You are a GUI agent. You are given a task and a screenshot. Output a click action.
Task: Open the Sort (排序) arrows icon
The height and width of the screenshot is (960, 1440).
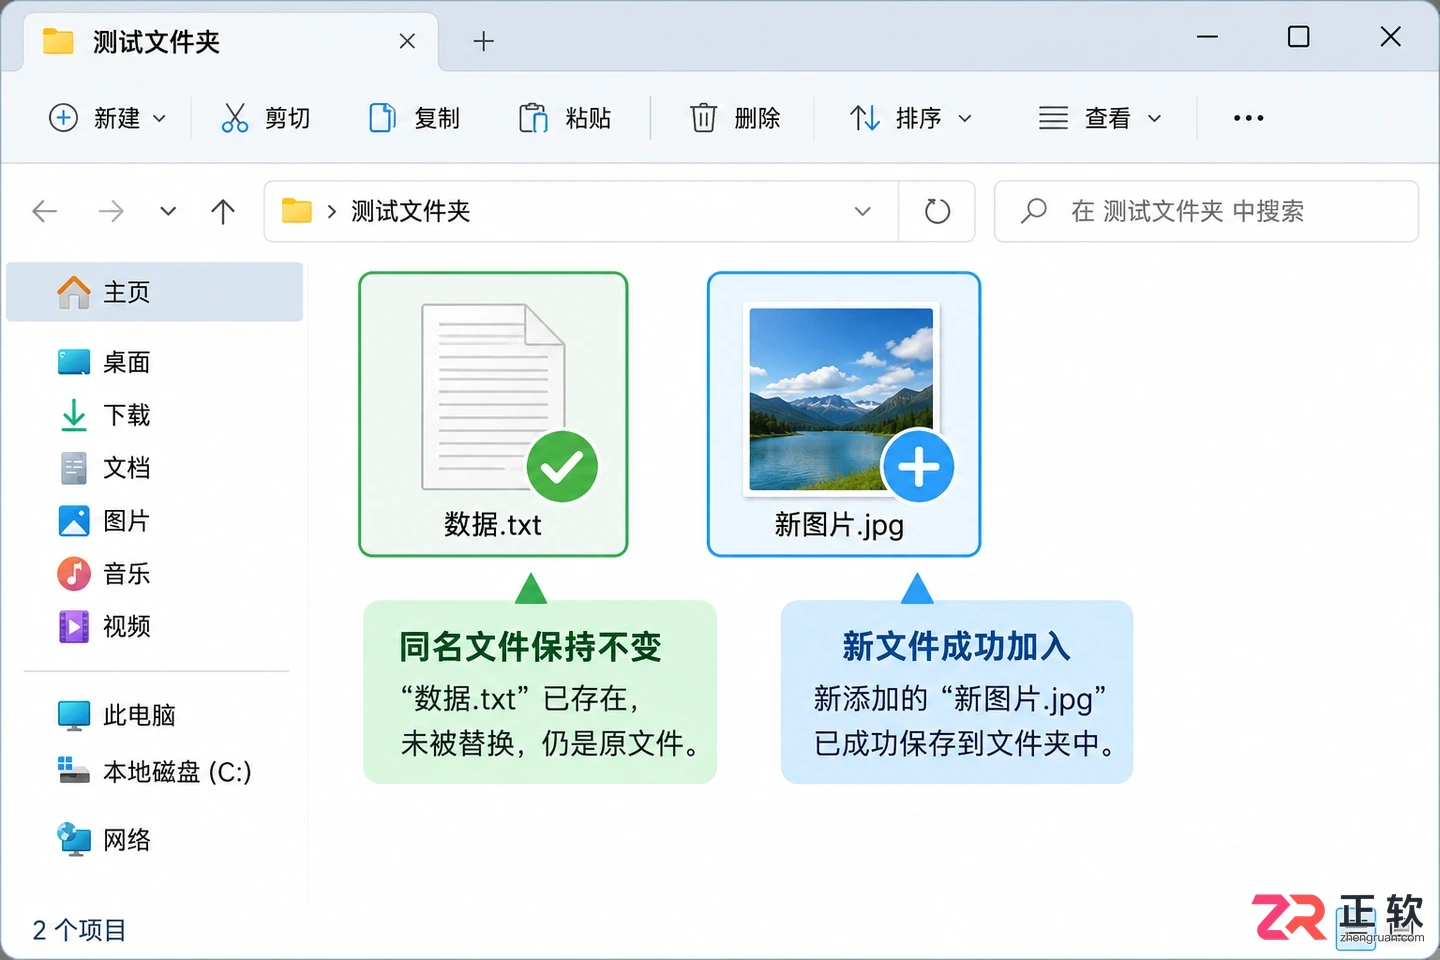point(865,118)
